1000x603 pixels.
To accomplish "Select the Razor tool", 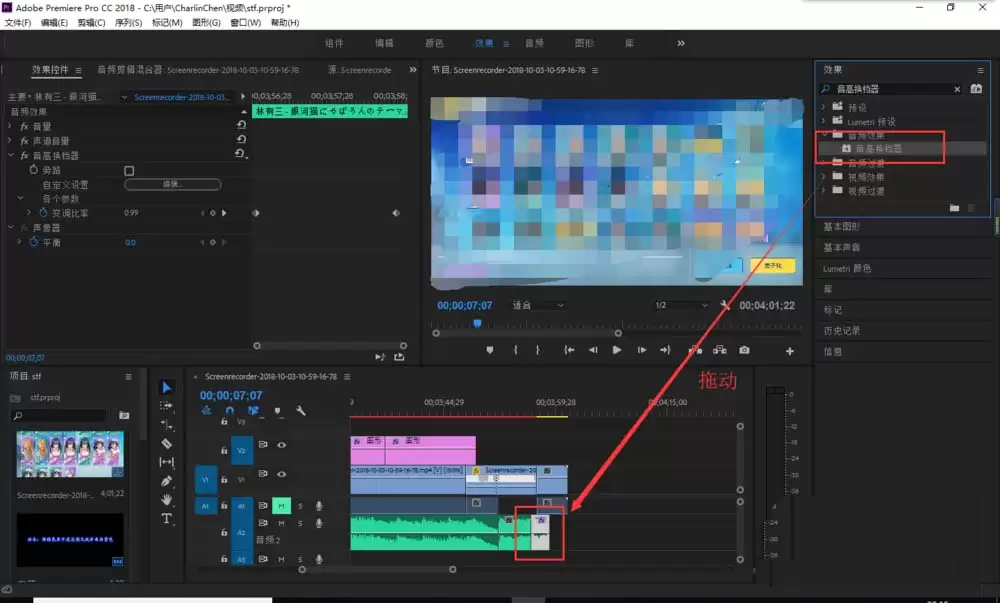I will (x=166, y=442).
